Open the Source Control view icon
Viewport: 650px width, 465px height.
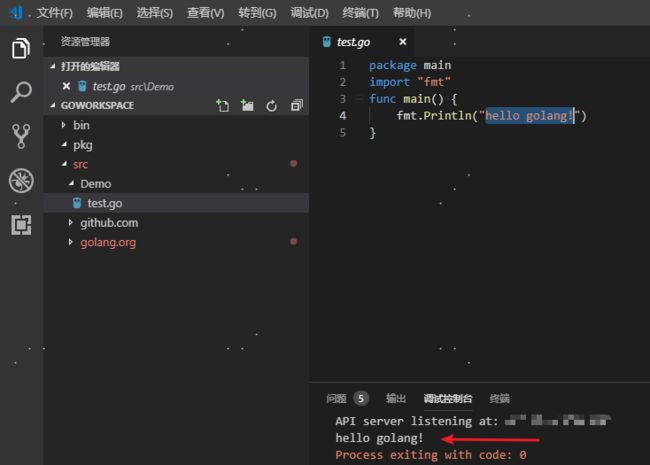pos(21,137)
